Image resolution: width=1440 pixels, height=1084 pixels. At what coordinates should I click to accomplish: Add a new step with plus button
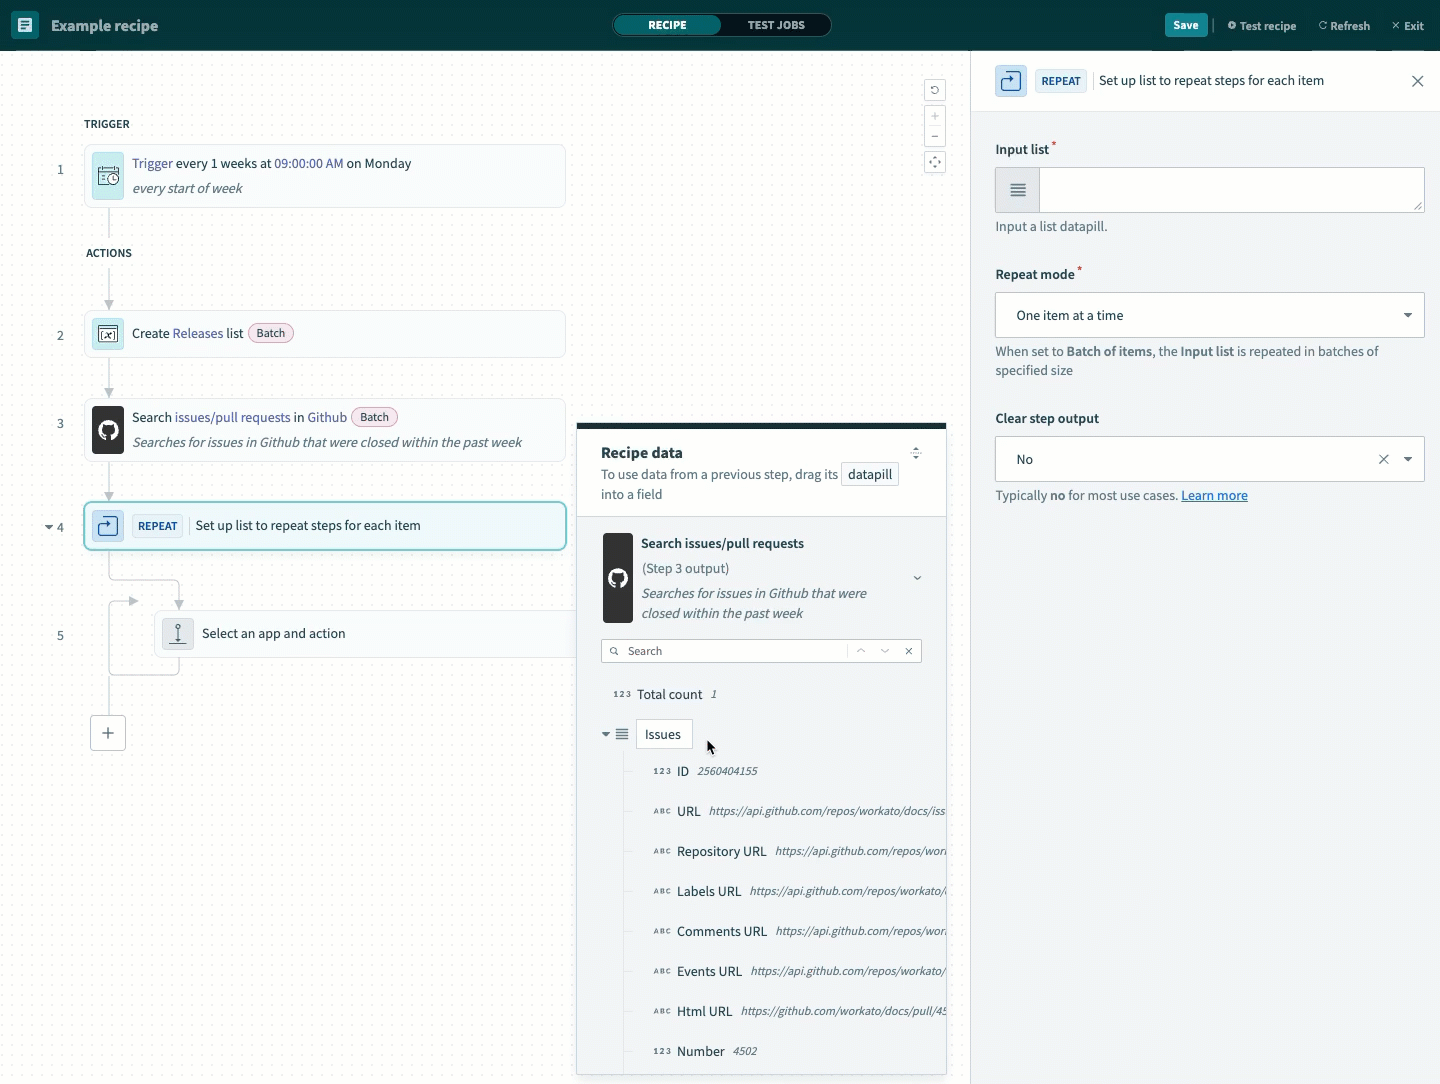108,733
